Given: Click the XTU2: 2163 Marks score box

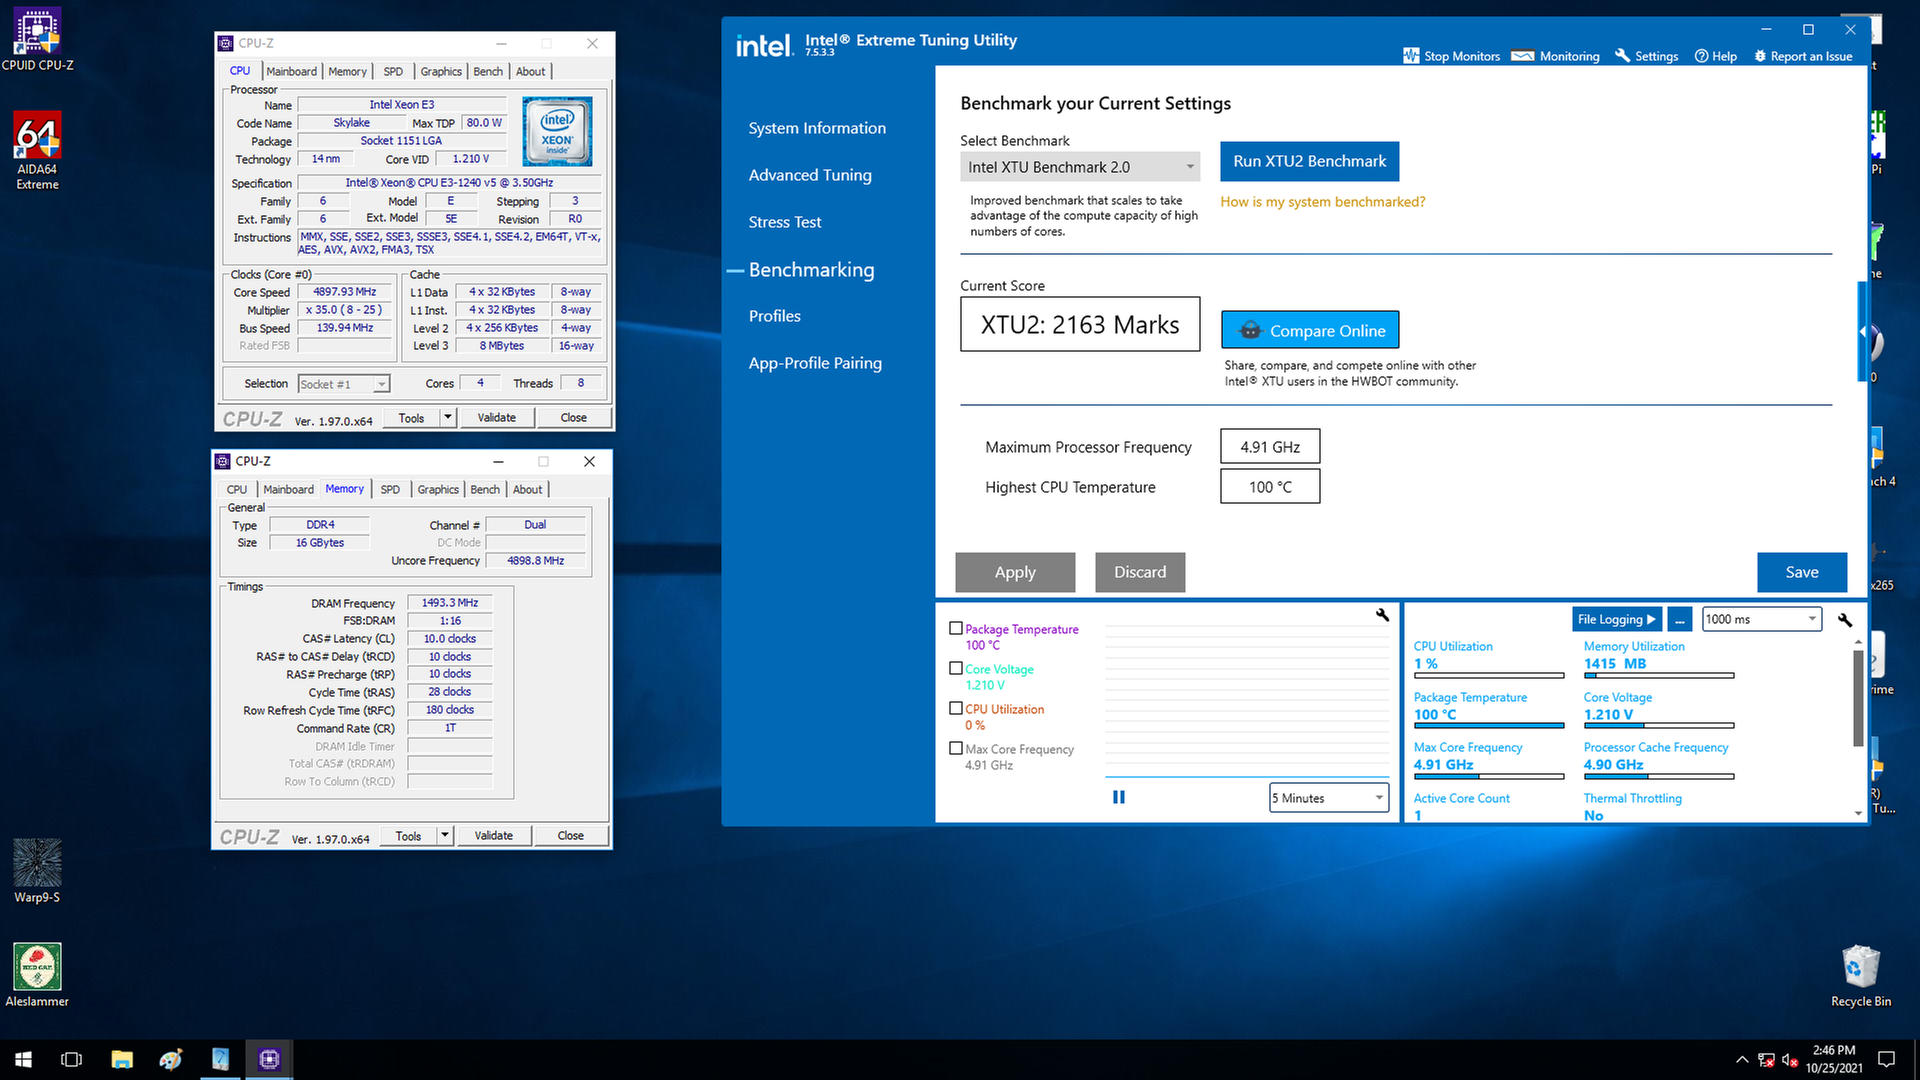Looking at the screenshot, I should point(1080,324).
